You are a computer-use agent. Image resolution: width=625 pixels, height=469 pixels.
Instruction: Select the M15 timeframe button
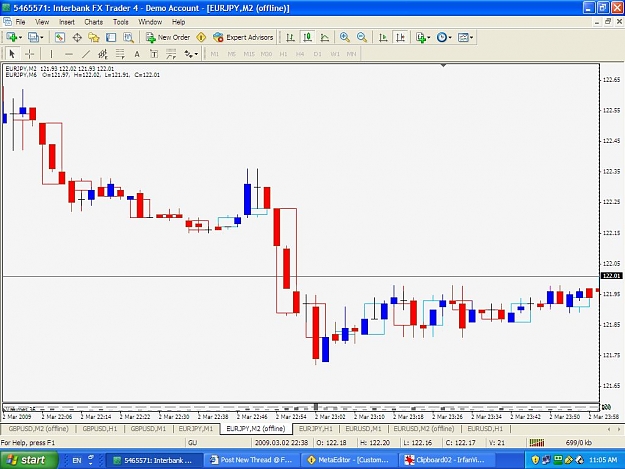point(249,54)
